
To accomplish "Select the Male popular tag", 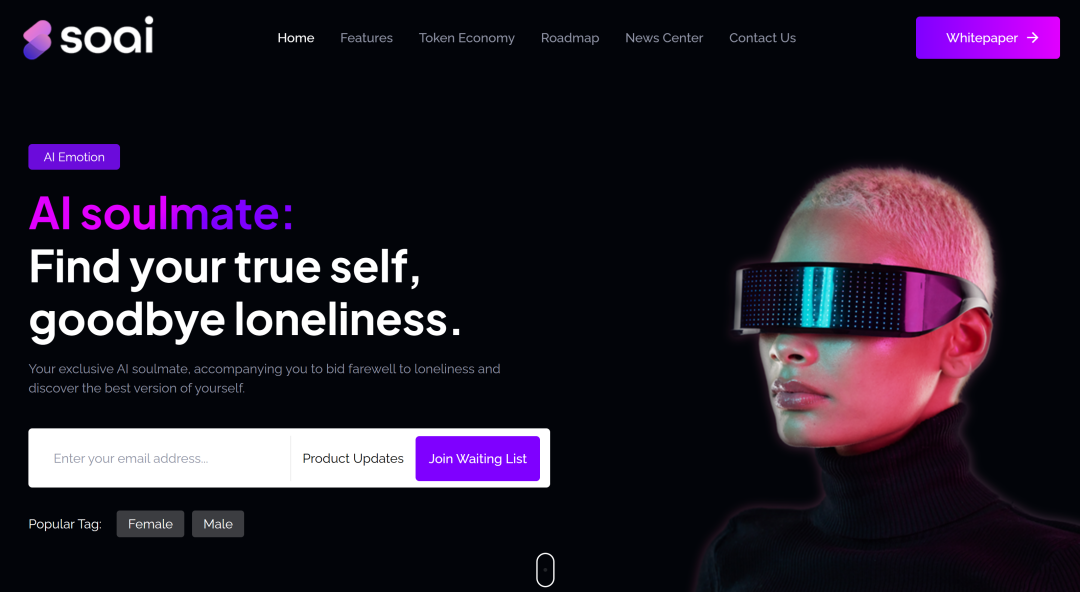I will [218, 524].
